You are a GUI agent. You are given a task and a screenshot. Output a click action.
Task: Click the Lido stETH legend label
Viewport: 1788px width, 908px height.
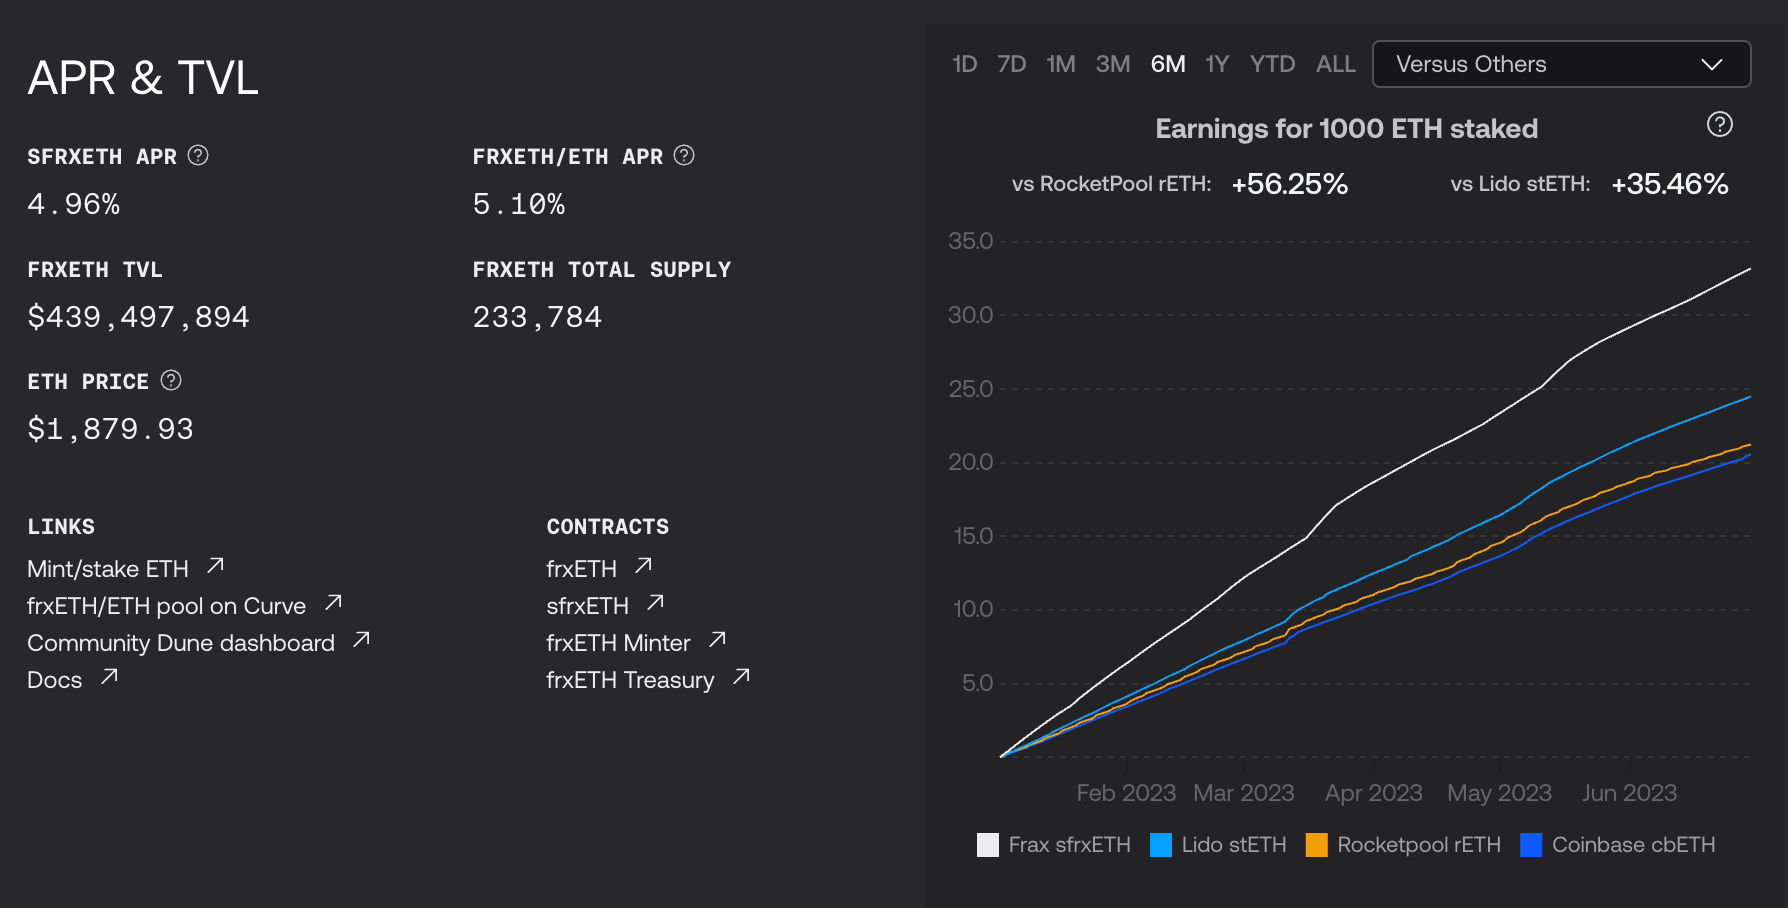[x=1234, y=845]
